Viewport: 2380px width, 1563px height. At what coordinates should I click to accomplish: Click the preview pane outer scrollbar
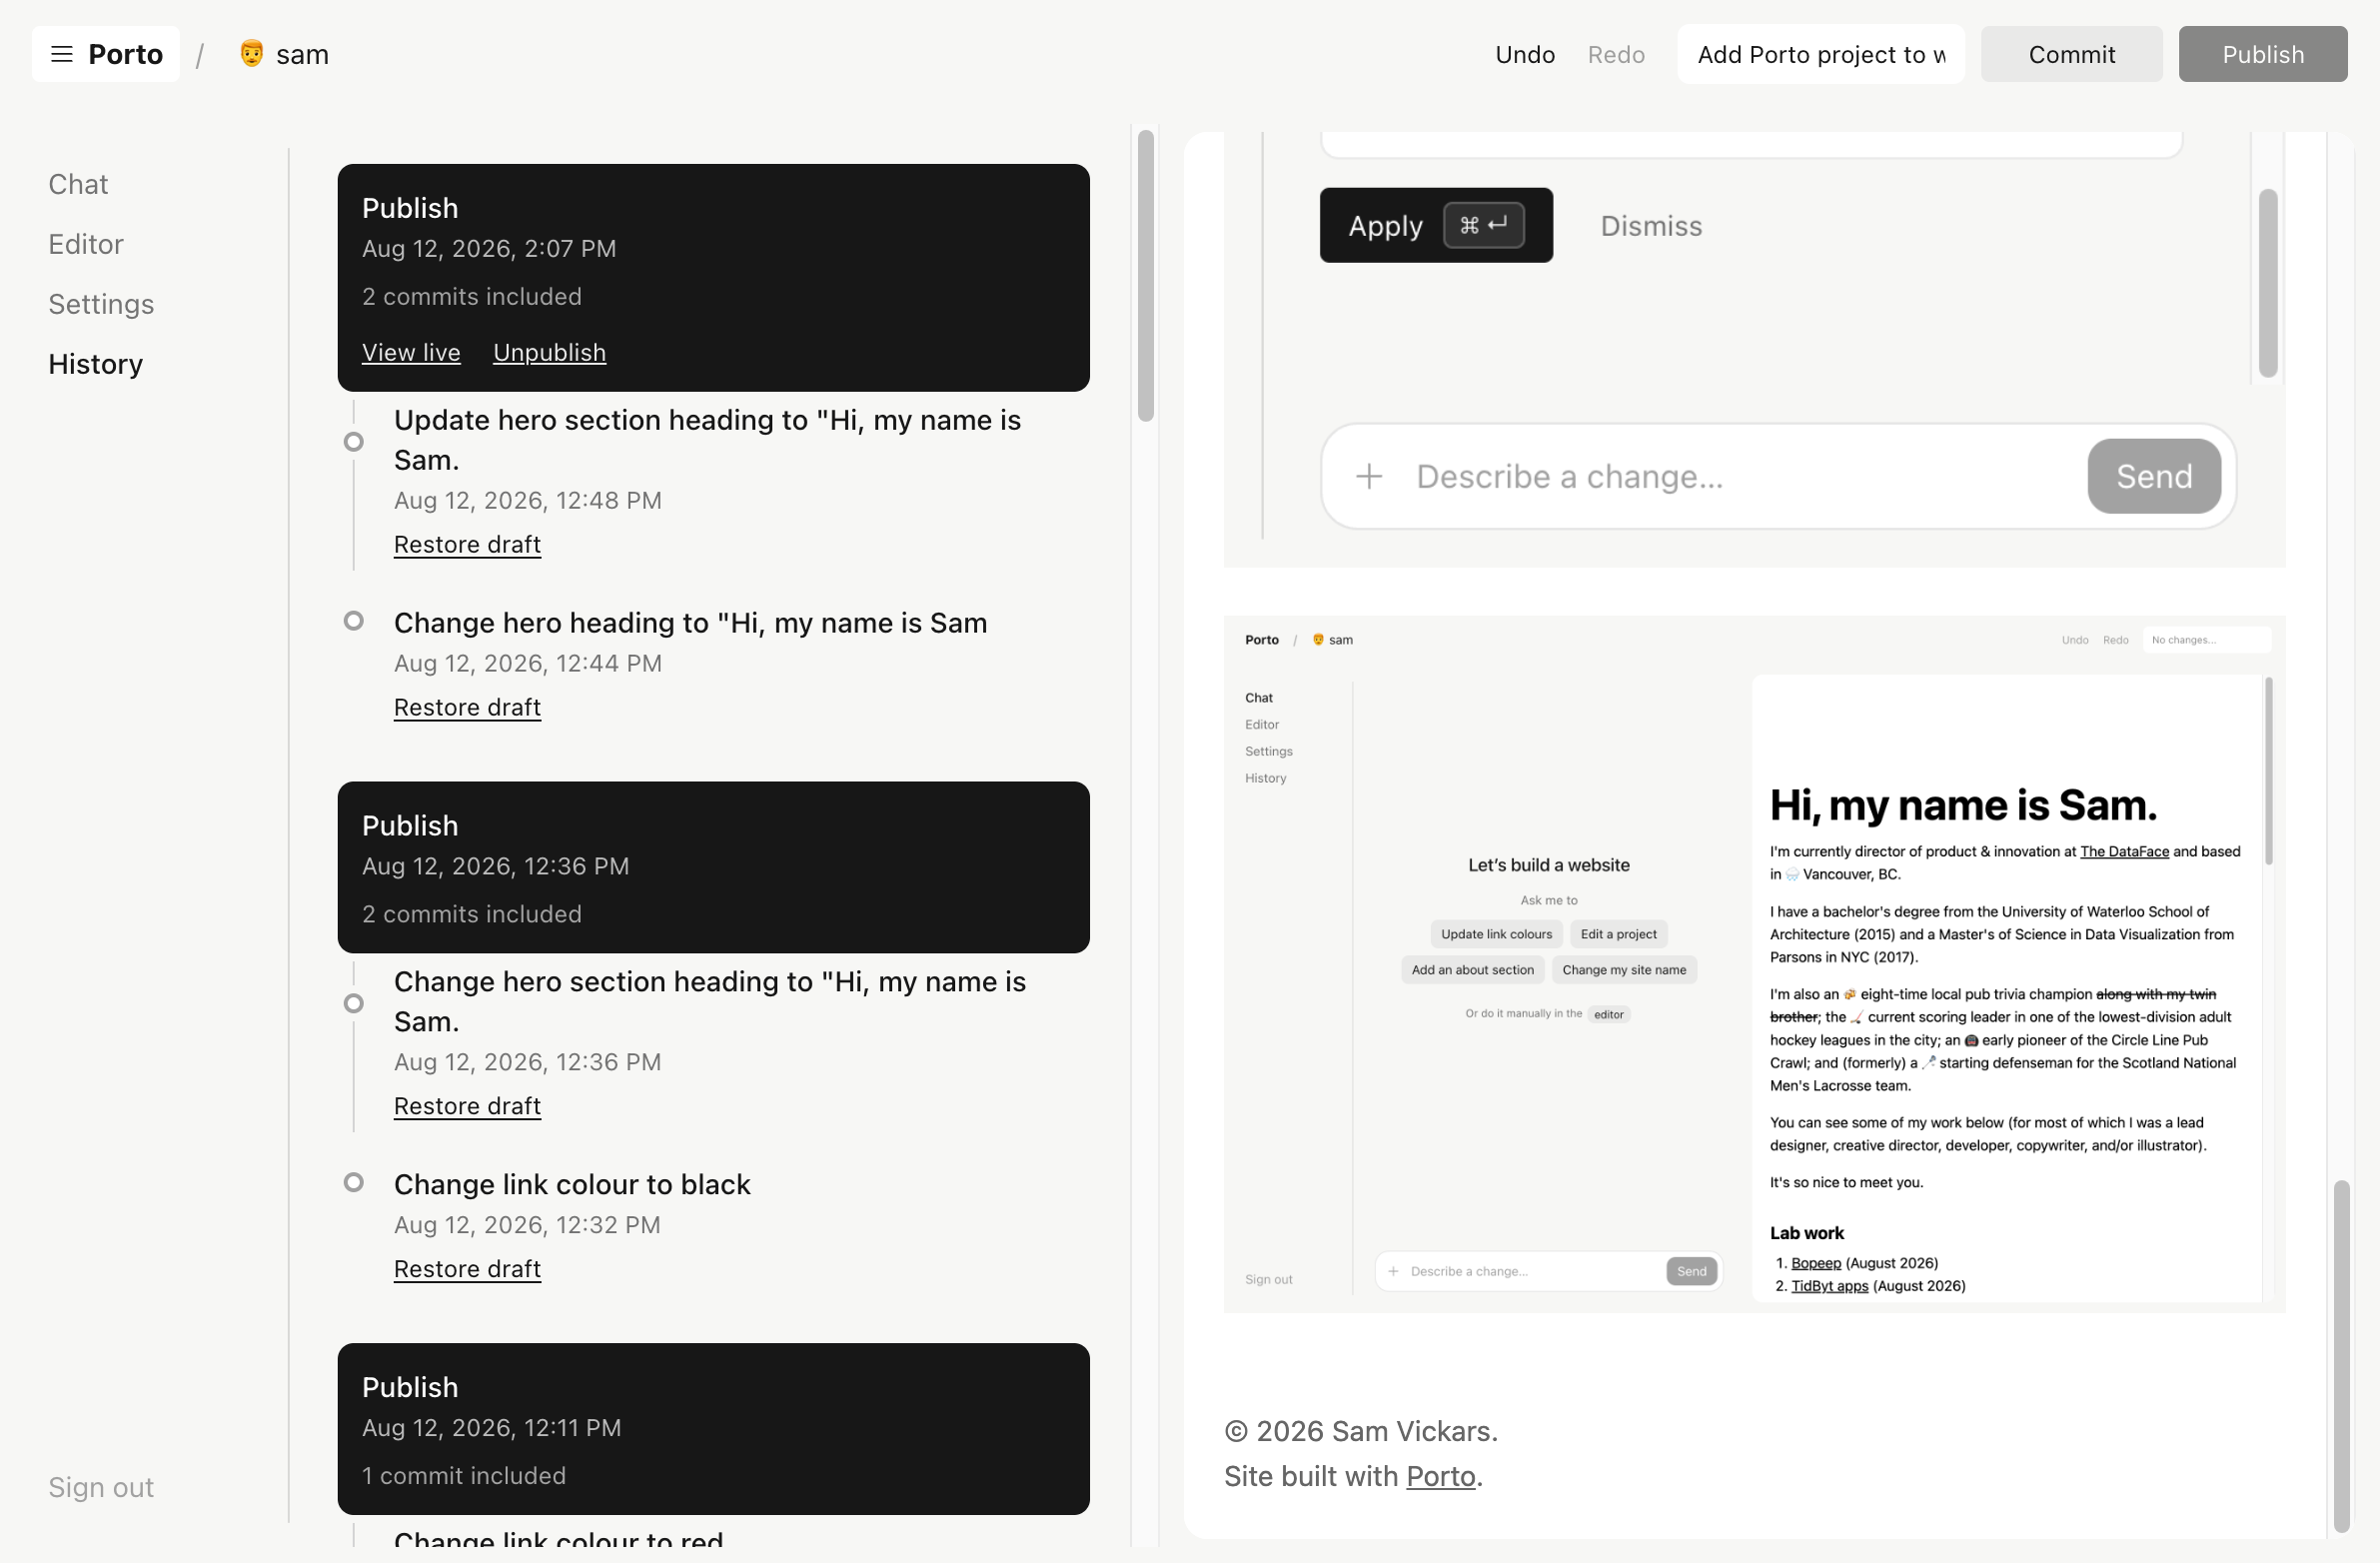[2340, 1356]
